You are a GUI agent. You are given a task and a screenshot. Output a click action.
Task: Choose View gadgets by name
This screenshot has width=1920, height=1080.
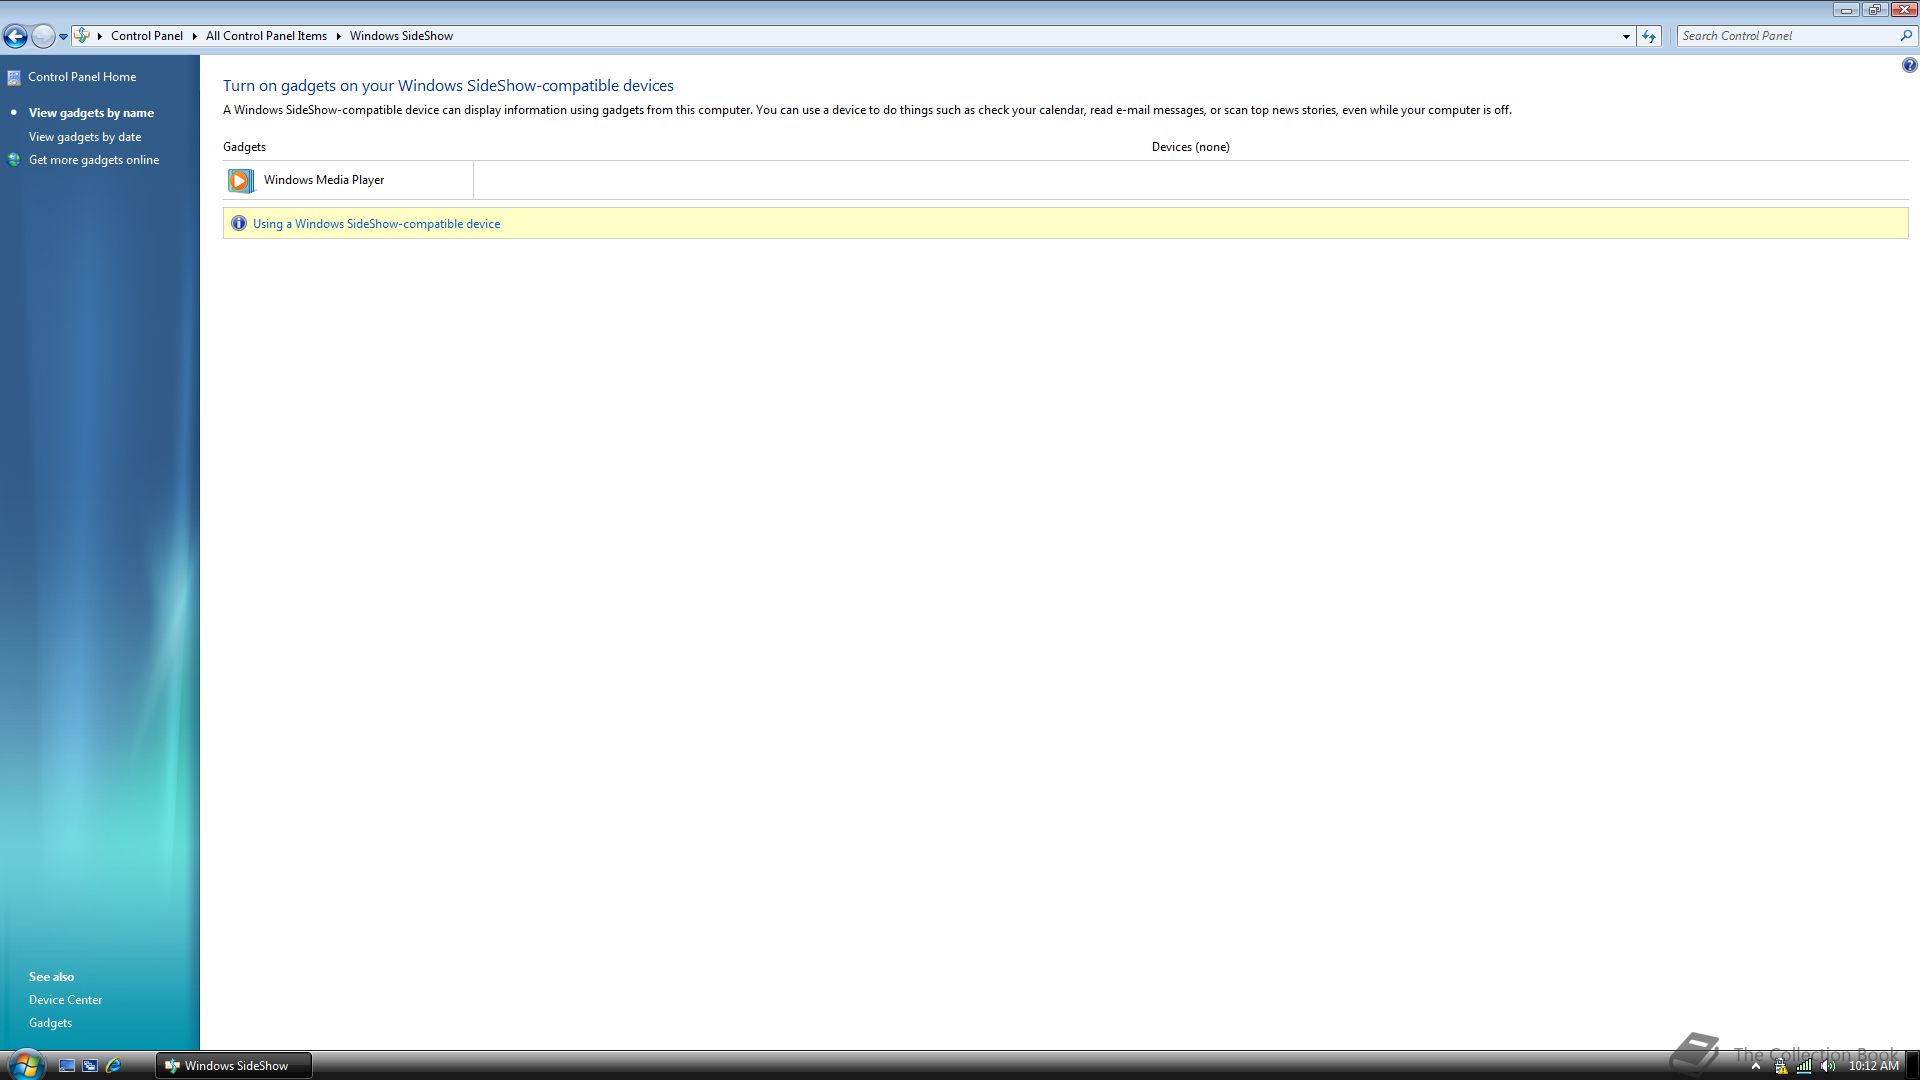(91, 113)
